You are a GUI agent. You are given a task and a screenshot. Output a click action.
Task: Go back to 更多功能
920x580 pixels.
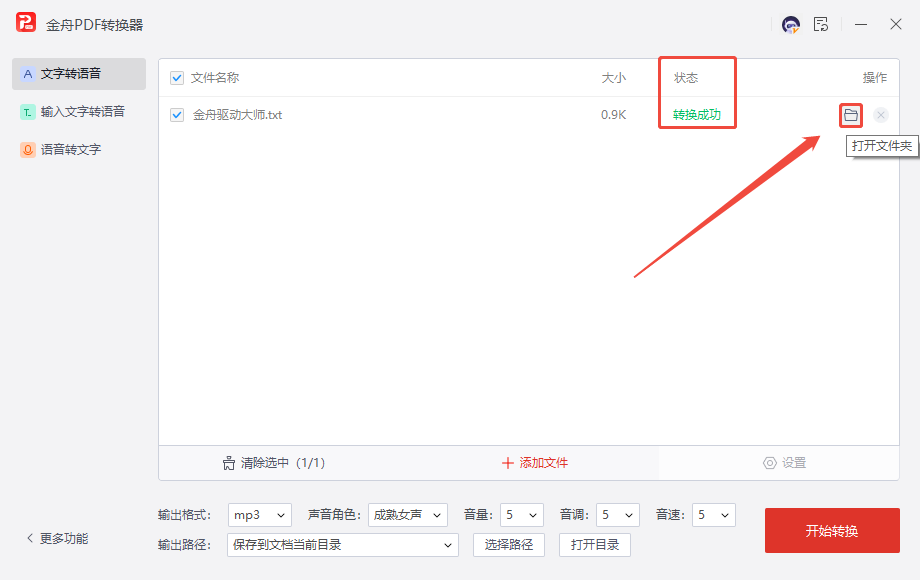click(58, 538)
